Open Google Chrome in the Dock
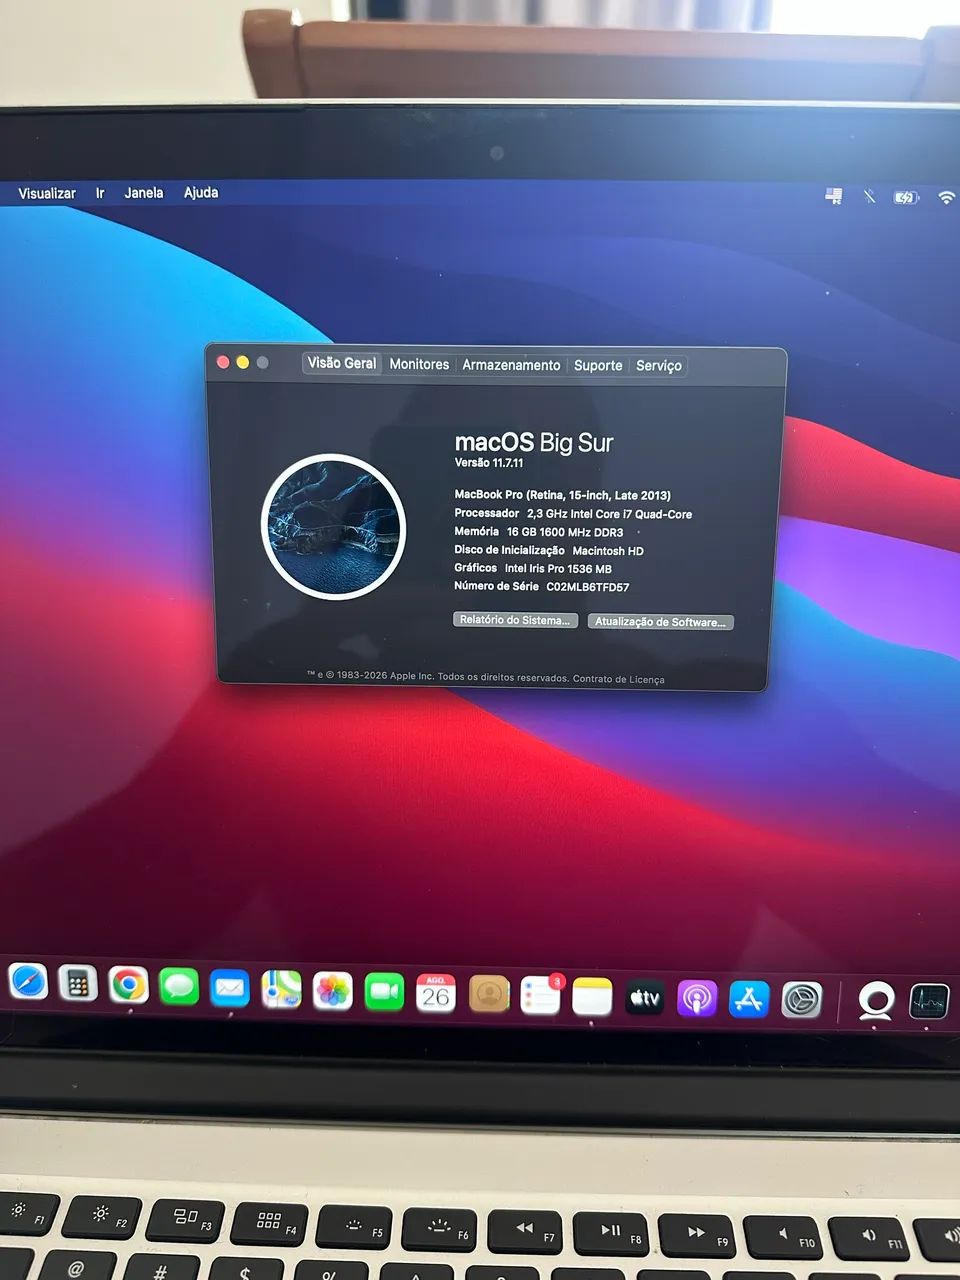The height and width of the screenshot is (1280, 960). point(129,985)
